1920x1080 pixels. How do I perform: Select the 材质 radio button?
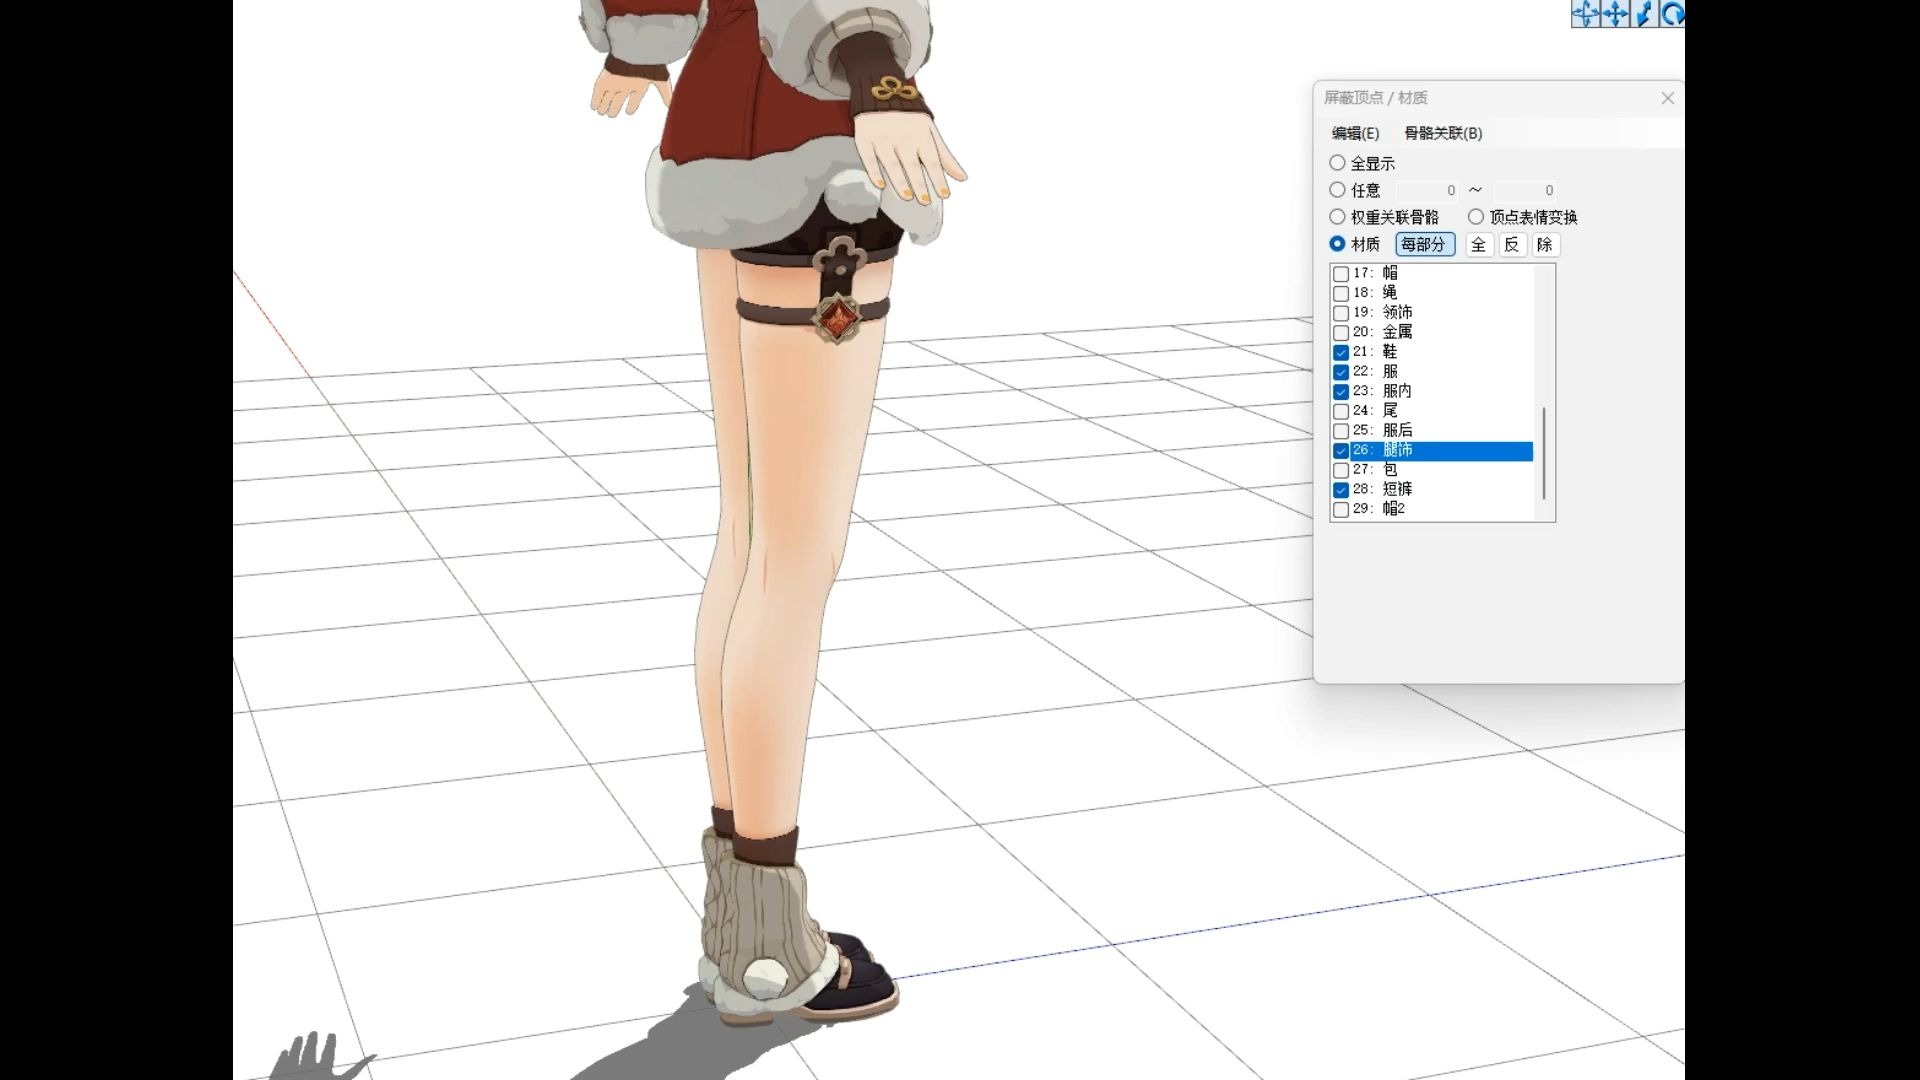(1337, 244)
